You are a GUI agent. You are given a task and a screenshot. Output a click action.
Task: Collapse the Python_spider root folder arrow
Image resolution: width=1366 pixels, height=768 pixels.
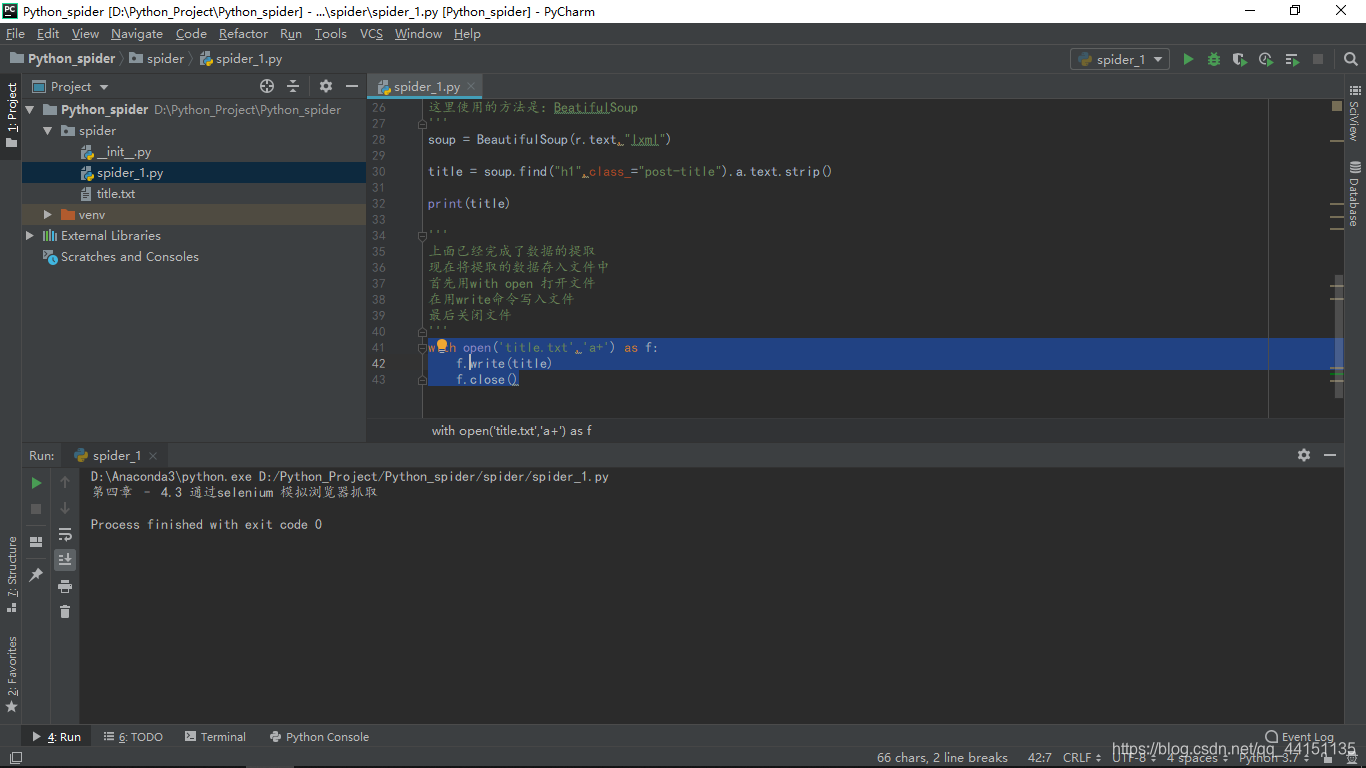[x=30, y=110]
